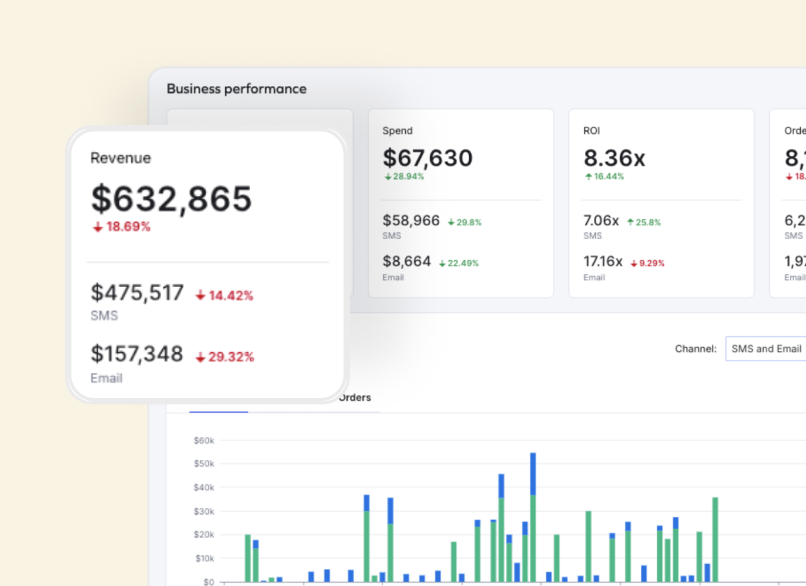This screenshot has width=806, height=586.
Task: Click the $632,865 total revenue figure
Action: (x=171, y=199)
